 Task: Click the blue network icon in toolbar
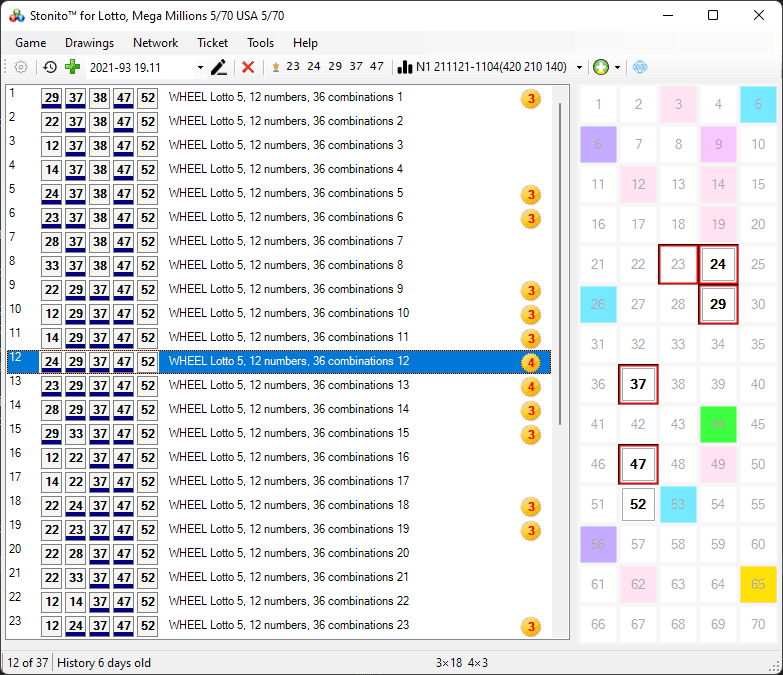pyautogui.click(x=641, y=67)
